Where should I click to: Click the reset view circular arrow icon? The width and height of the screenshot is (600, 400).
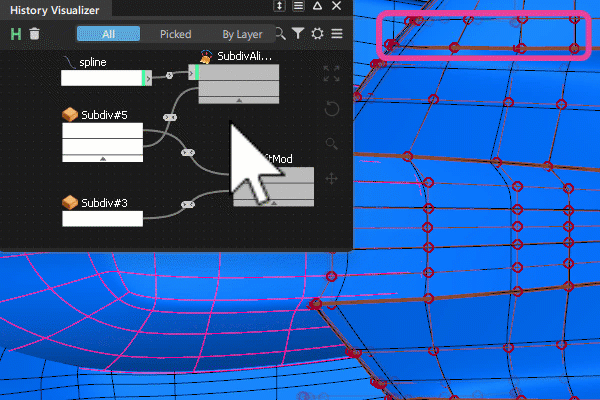point(332,109)
